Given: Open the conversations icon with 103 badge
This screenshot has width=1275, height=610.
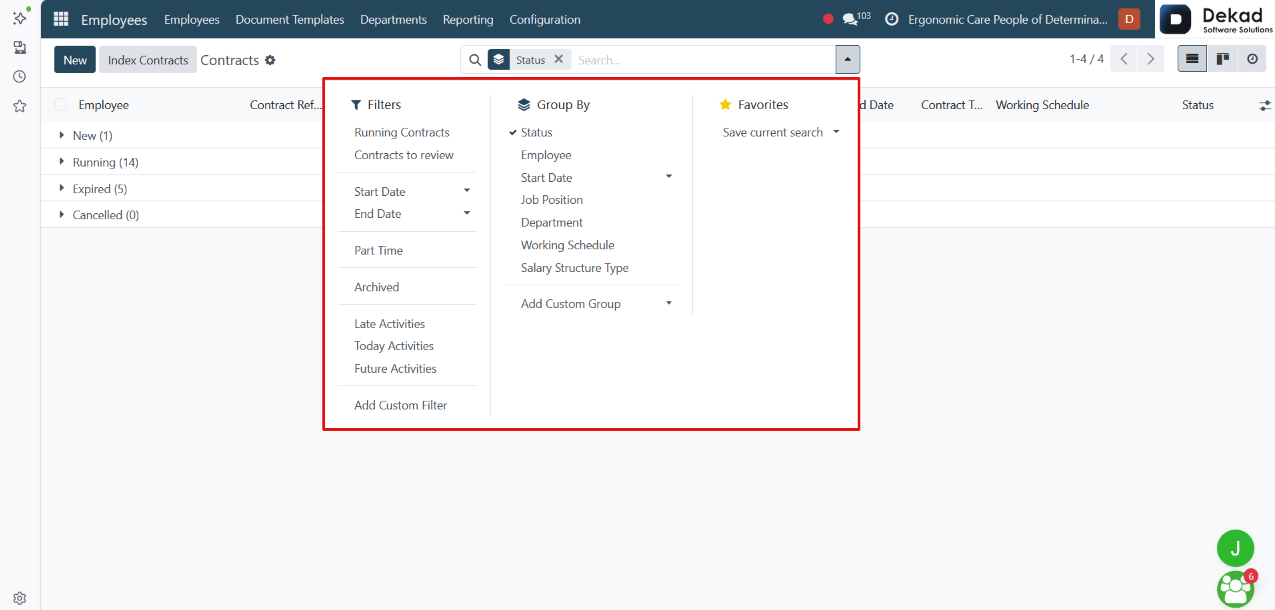Looking at the screenshot, I should click(x=856, y=19).
